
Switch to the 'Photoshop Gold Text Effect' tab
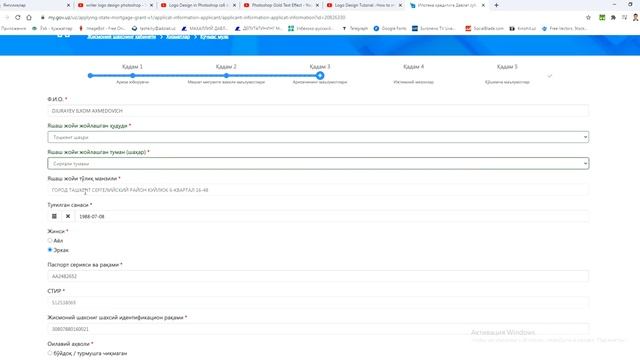tap(280, 5)
